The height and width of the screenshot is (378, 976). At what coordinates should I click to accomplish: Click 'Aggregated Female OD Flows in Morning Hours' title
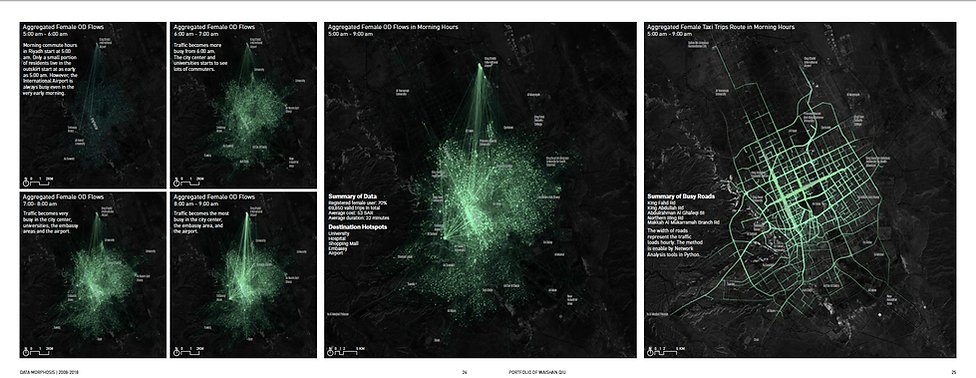click(393, 27)
